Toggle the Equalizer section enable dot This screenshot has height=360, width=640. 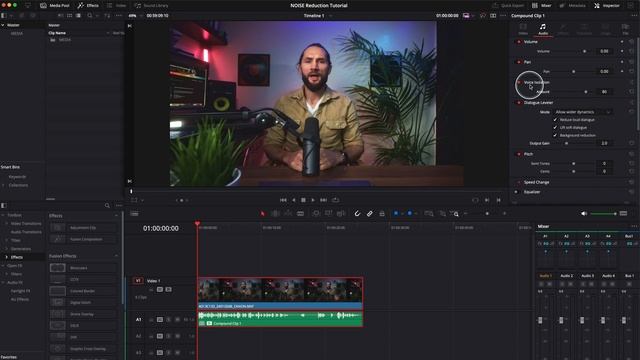516,191
